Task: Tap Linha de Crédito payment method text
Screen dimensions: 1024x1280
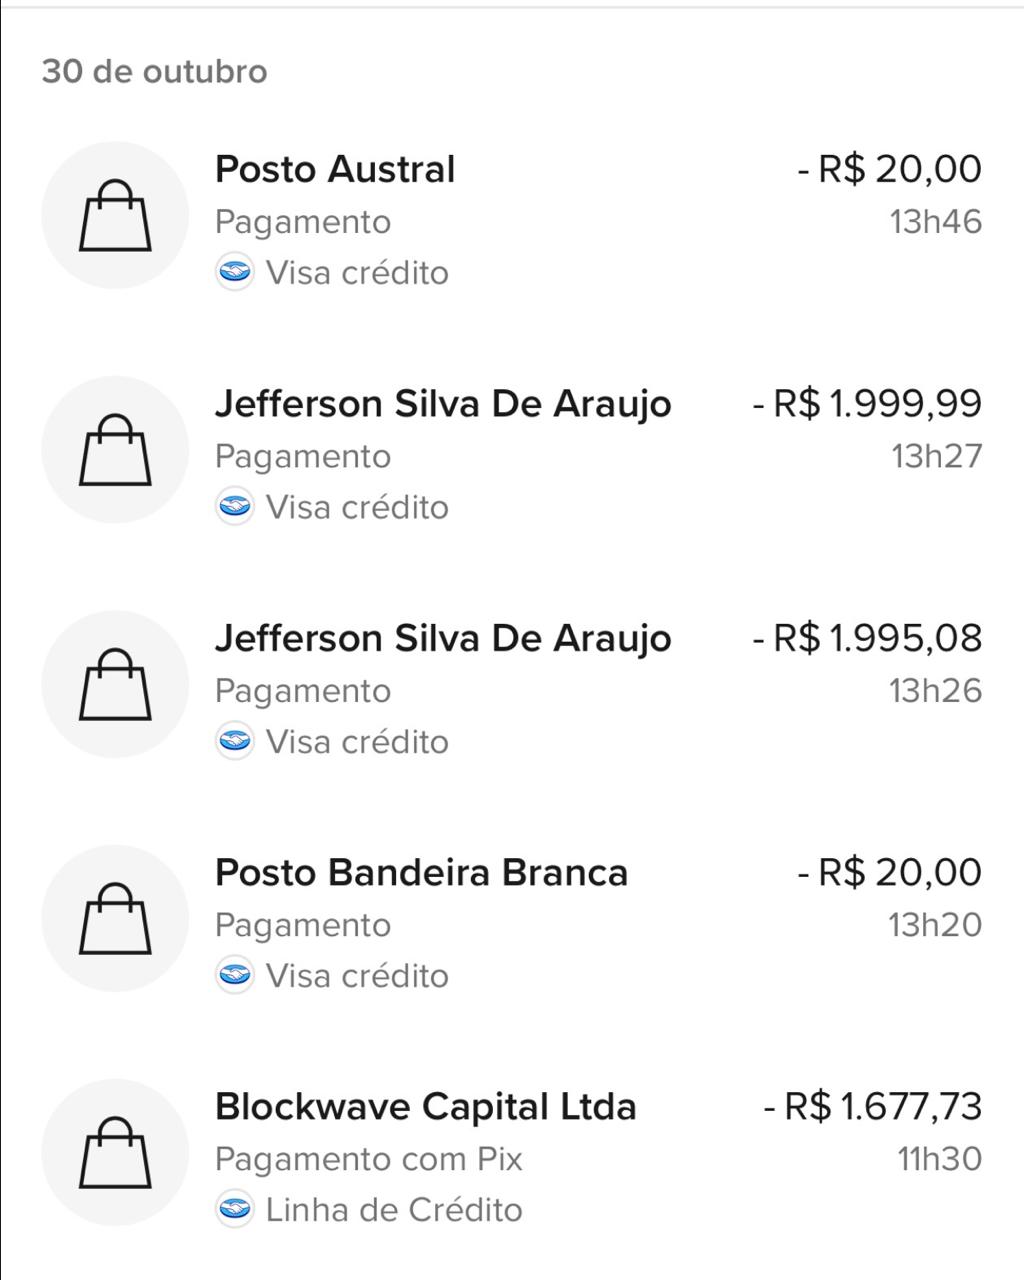Action: (393, 1210)
